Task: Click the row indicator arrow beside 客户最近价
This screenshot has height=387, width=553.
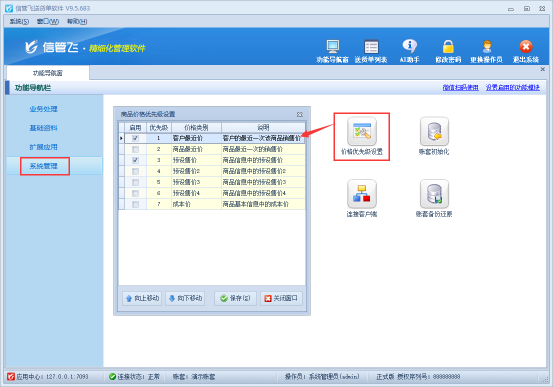Action: point(121,138)
